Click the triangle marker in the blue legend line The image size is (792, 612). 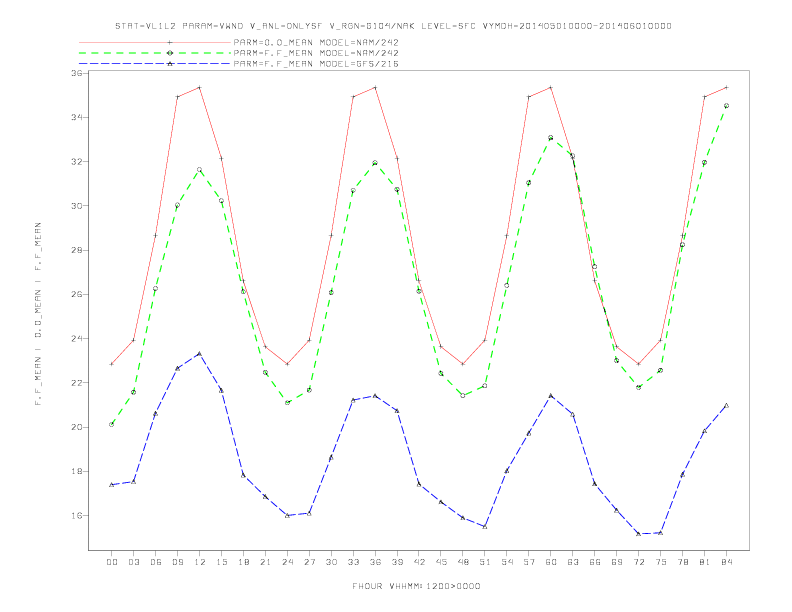pos(170,64)
